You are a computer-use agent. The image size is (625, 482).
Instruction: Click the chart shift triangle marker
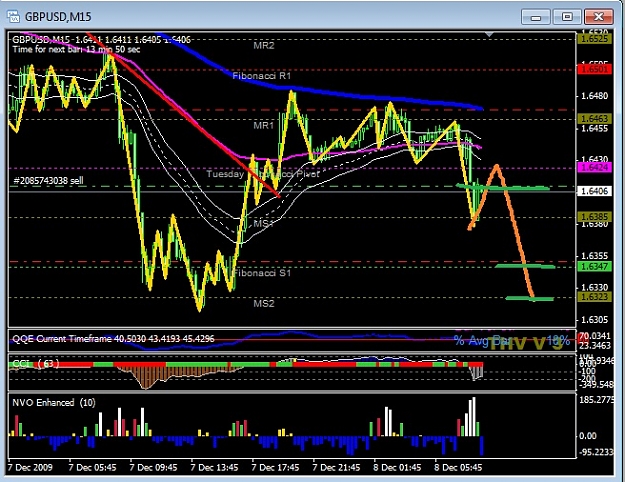click(489, 35)
